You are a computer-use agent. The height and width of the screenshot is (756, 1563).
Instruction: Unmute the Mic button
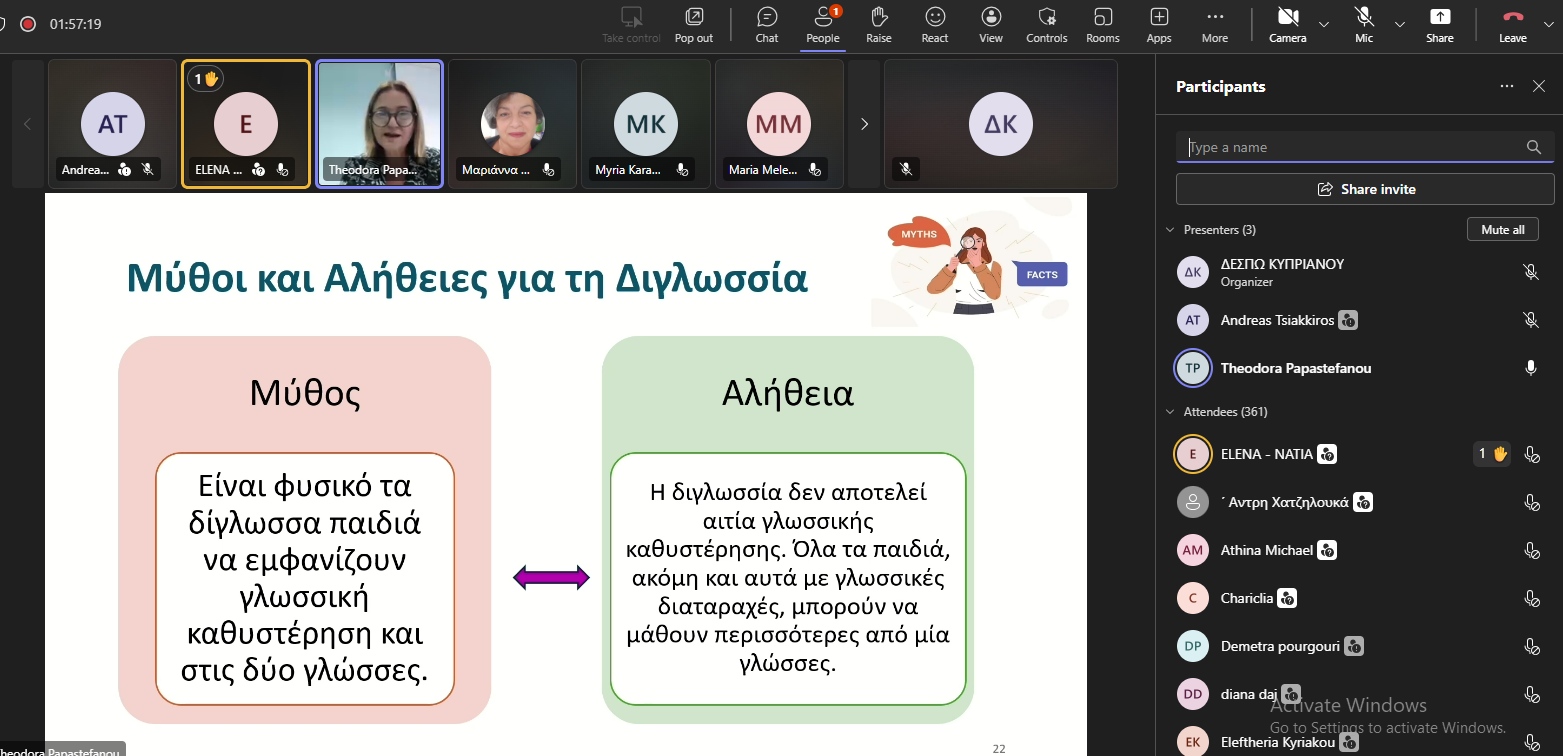point(1364,24)
